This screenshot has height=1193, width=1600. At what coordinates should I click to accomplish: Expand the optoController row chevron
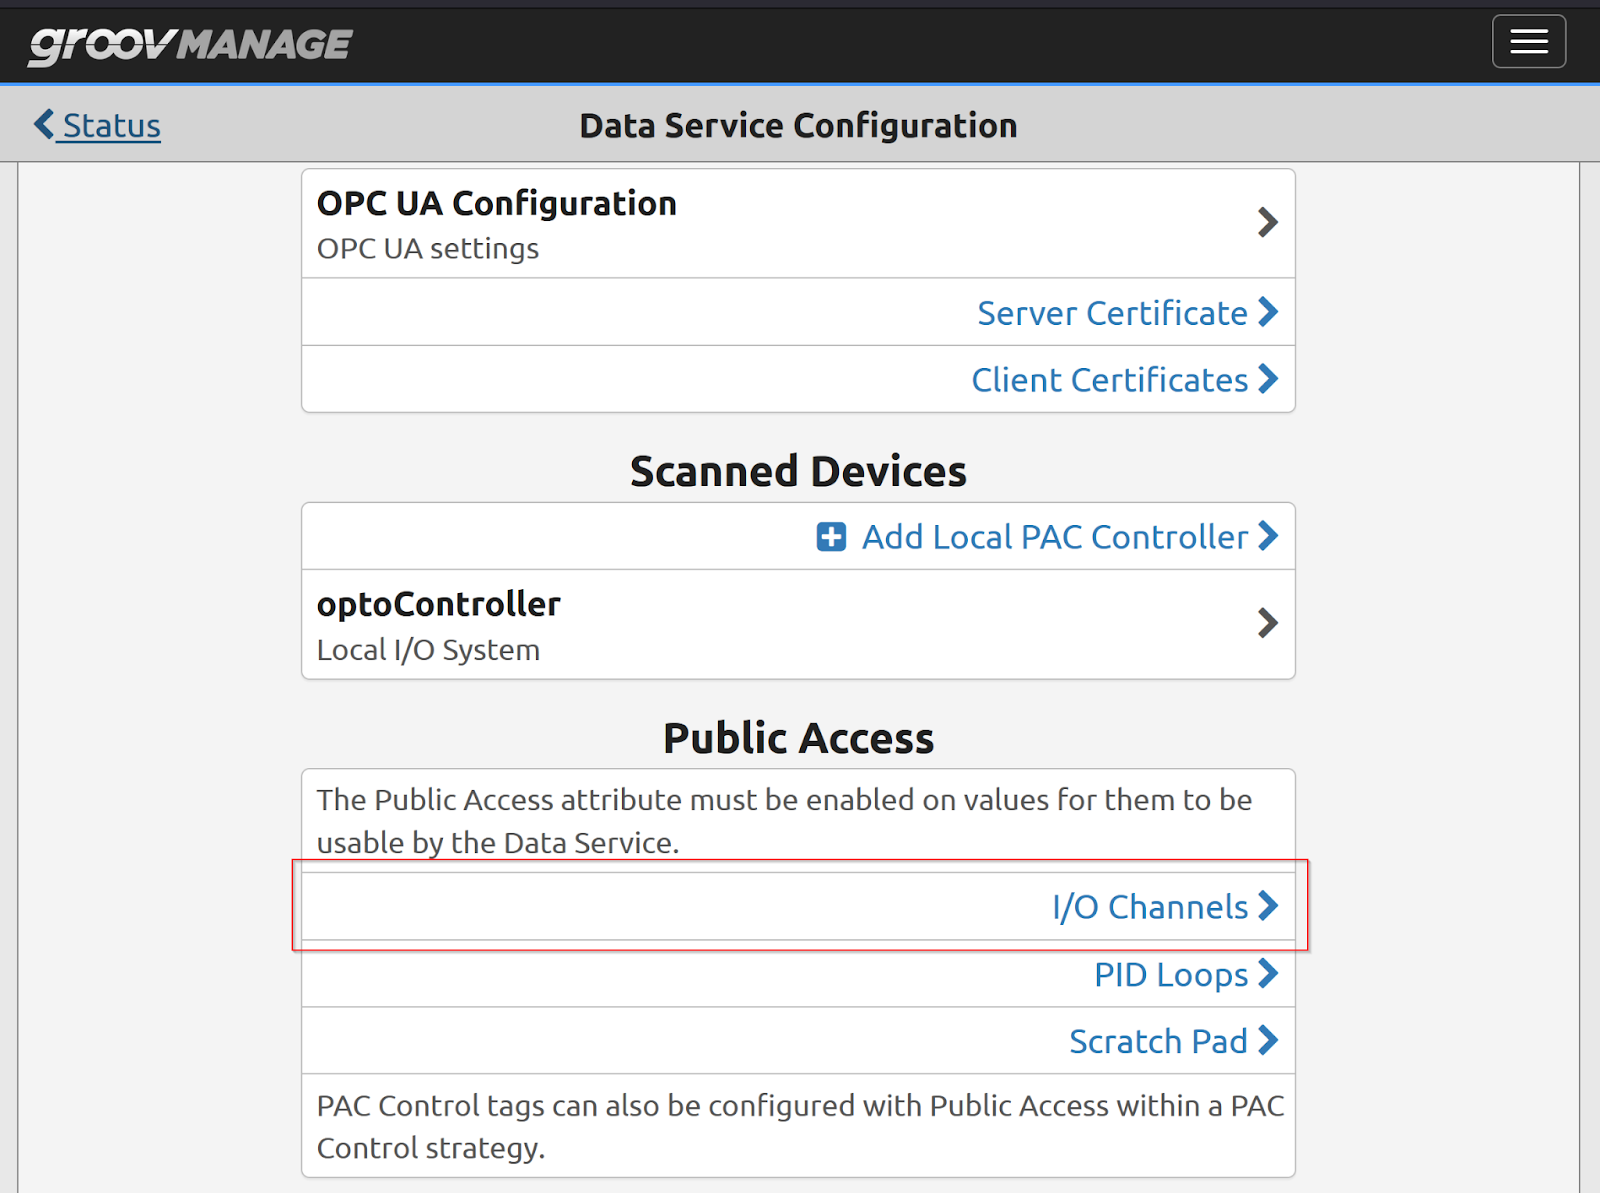pos(1268,623)
